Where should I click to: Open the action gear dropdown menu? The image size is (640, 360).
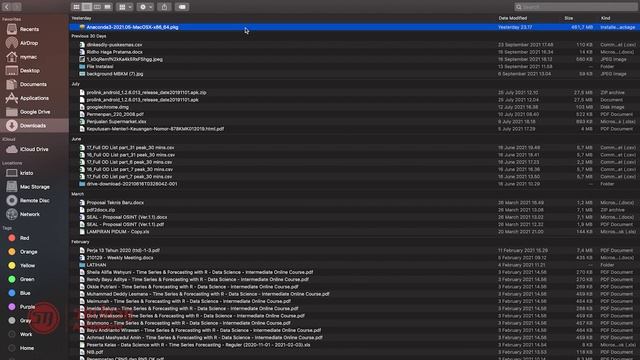pyautogui.click(x=145, y=7)
